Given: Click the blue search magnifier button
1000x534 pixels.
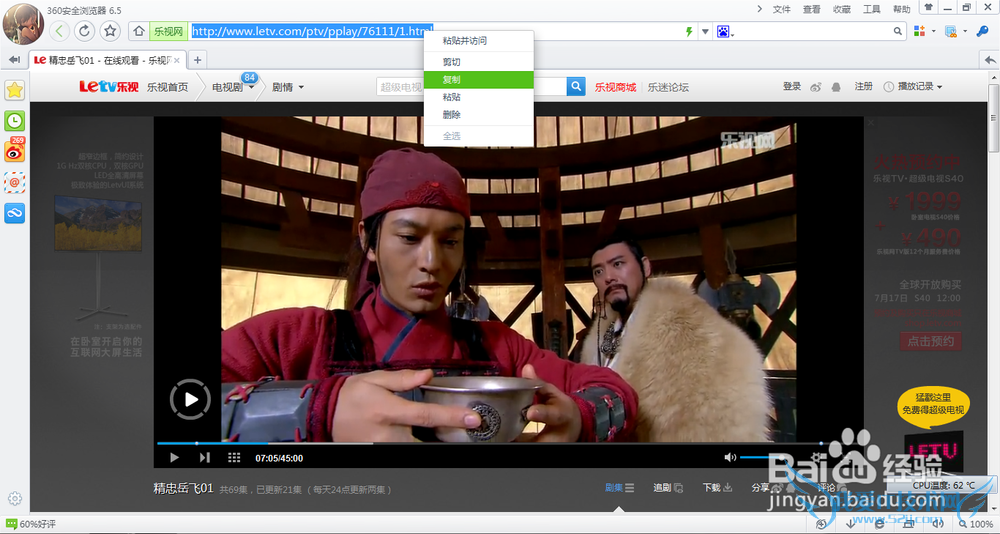Looking at the screenshot, I should 576,87.
